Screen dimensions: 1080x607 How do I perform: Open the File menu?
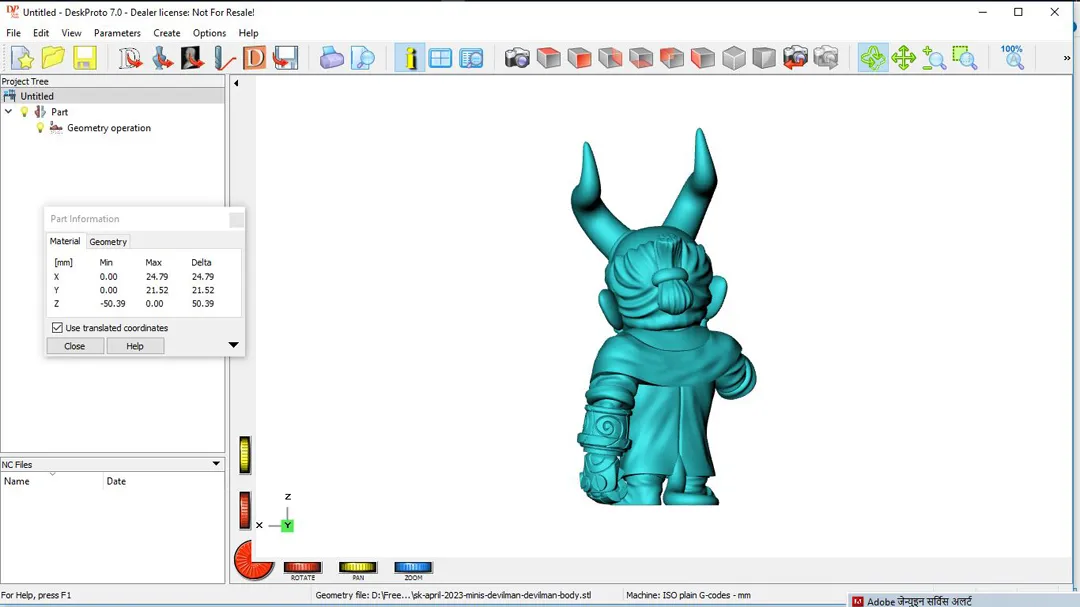(13, 33)
